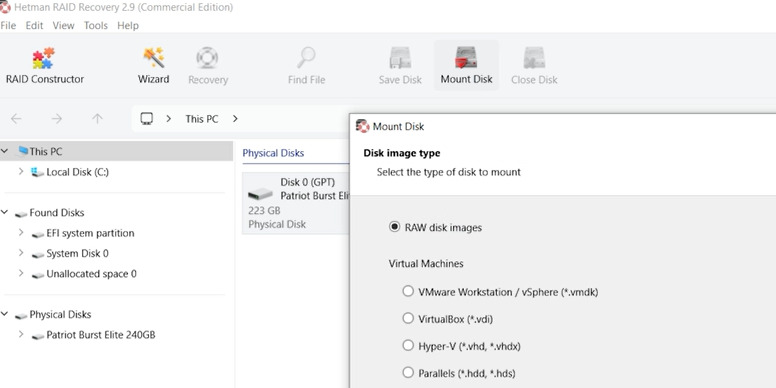Go up one level with up arrow
This screenshot has height=388, width=776.
point(97,119)
